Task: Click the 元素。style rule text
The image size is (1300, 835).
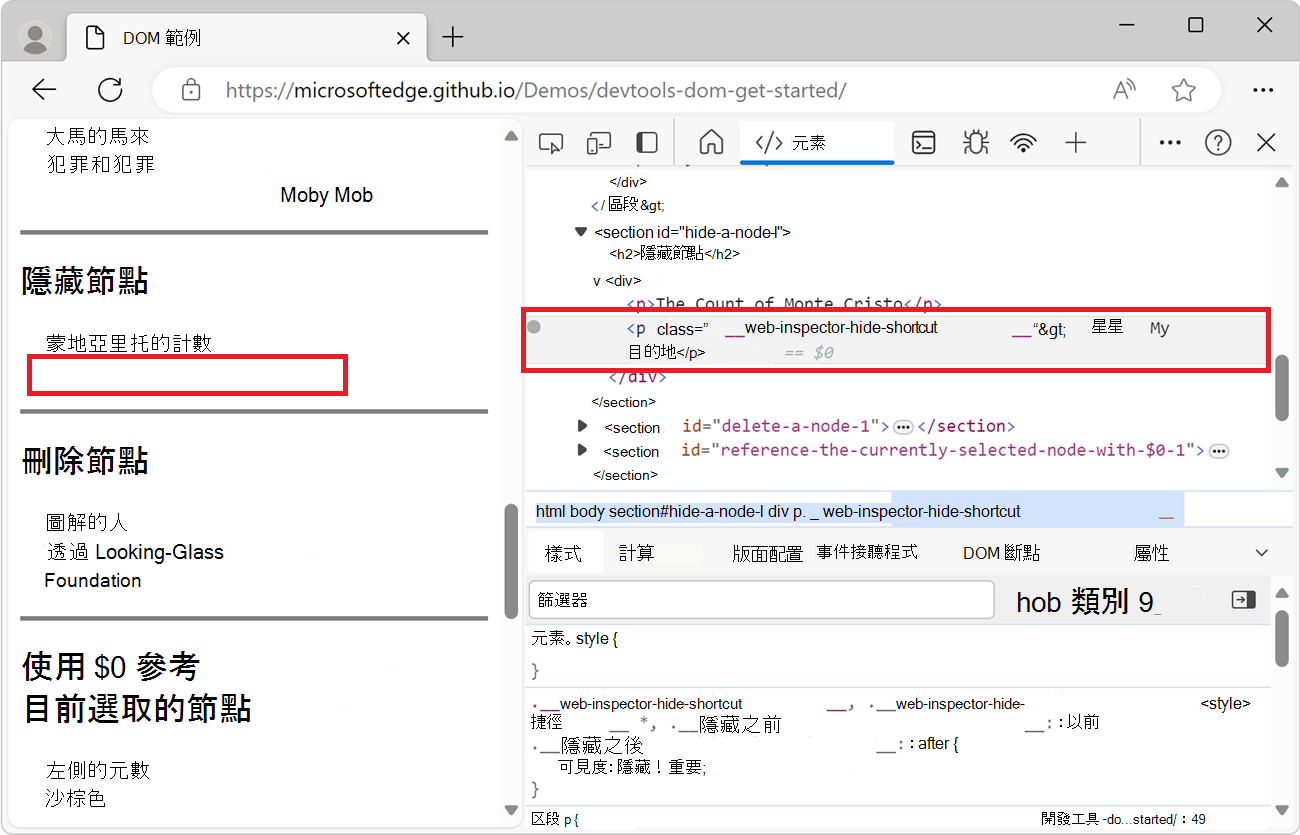Action: pyautogui.click(x=575, y=638)
